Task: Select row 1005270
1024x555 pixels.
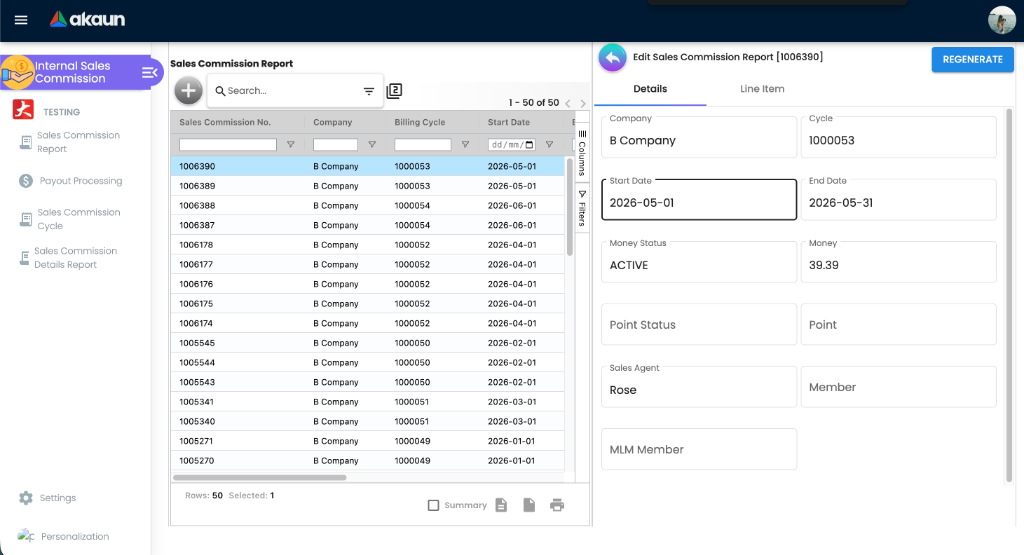Action: pyautogui.click(x=368, y=460)
